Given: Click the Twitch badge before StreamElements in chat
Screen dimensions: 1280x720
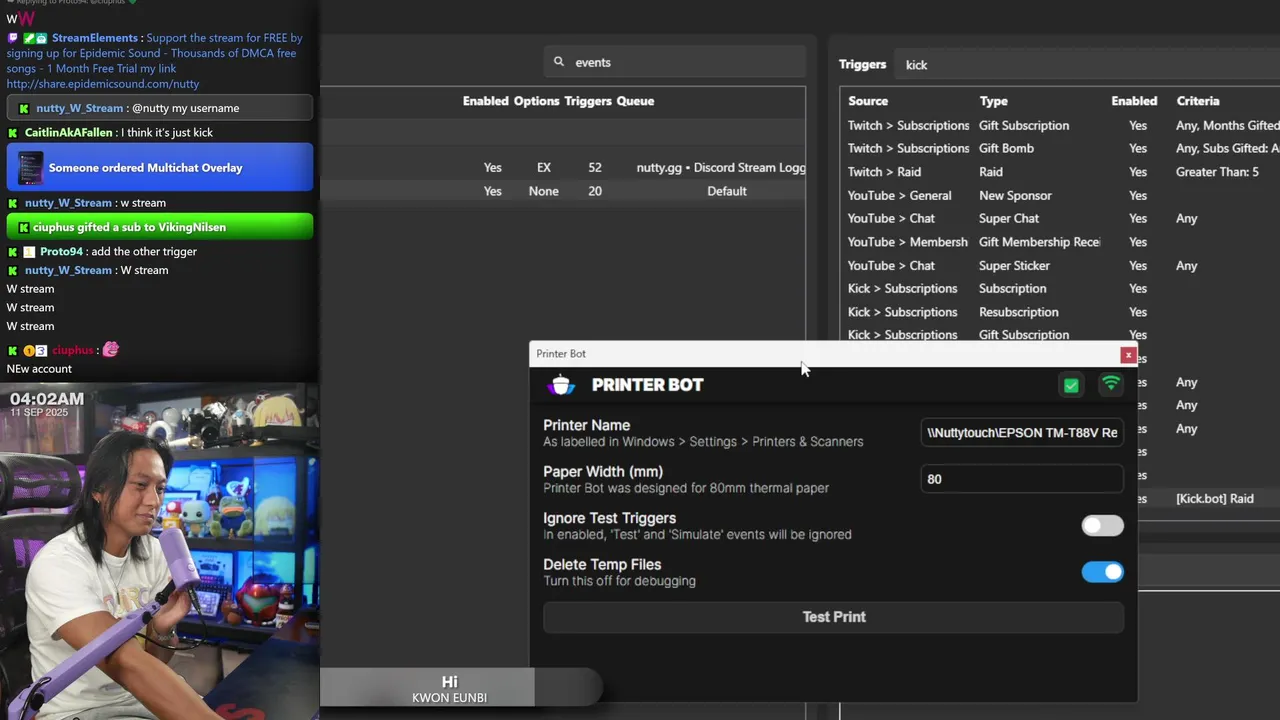Looking at the screenshot, I should coord(13,38).
